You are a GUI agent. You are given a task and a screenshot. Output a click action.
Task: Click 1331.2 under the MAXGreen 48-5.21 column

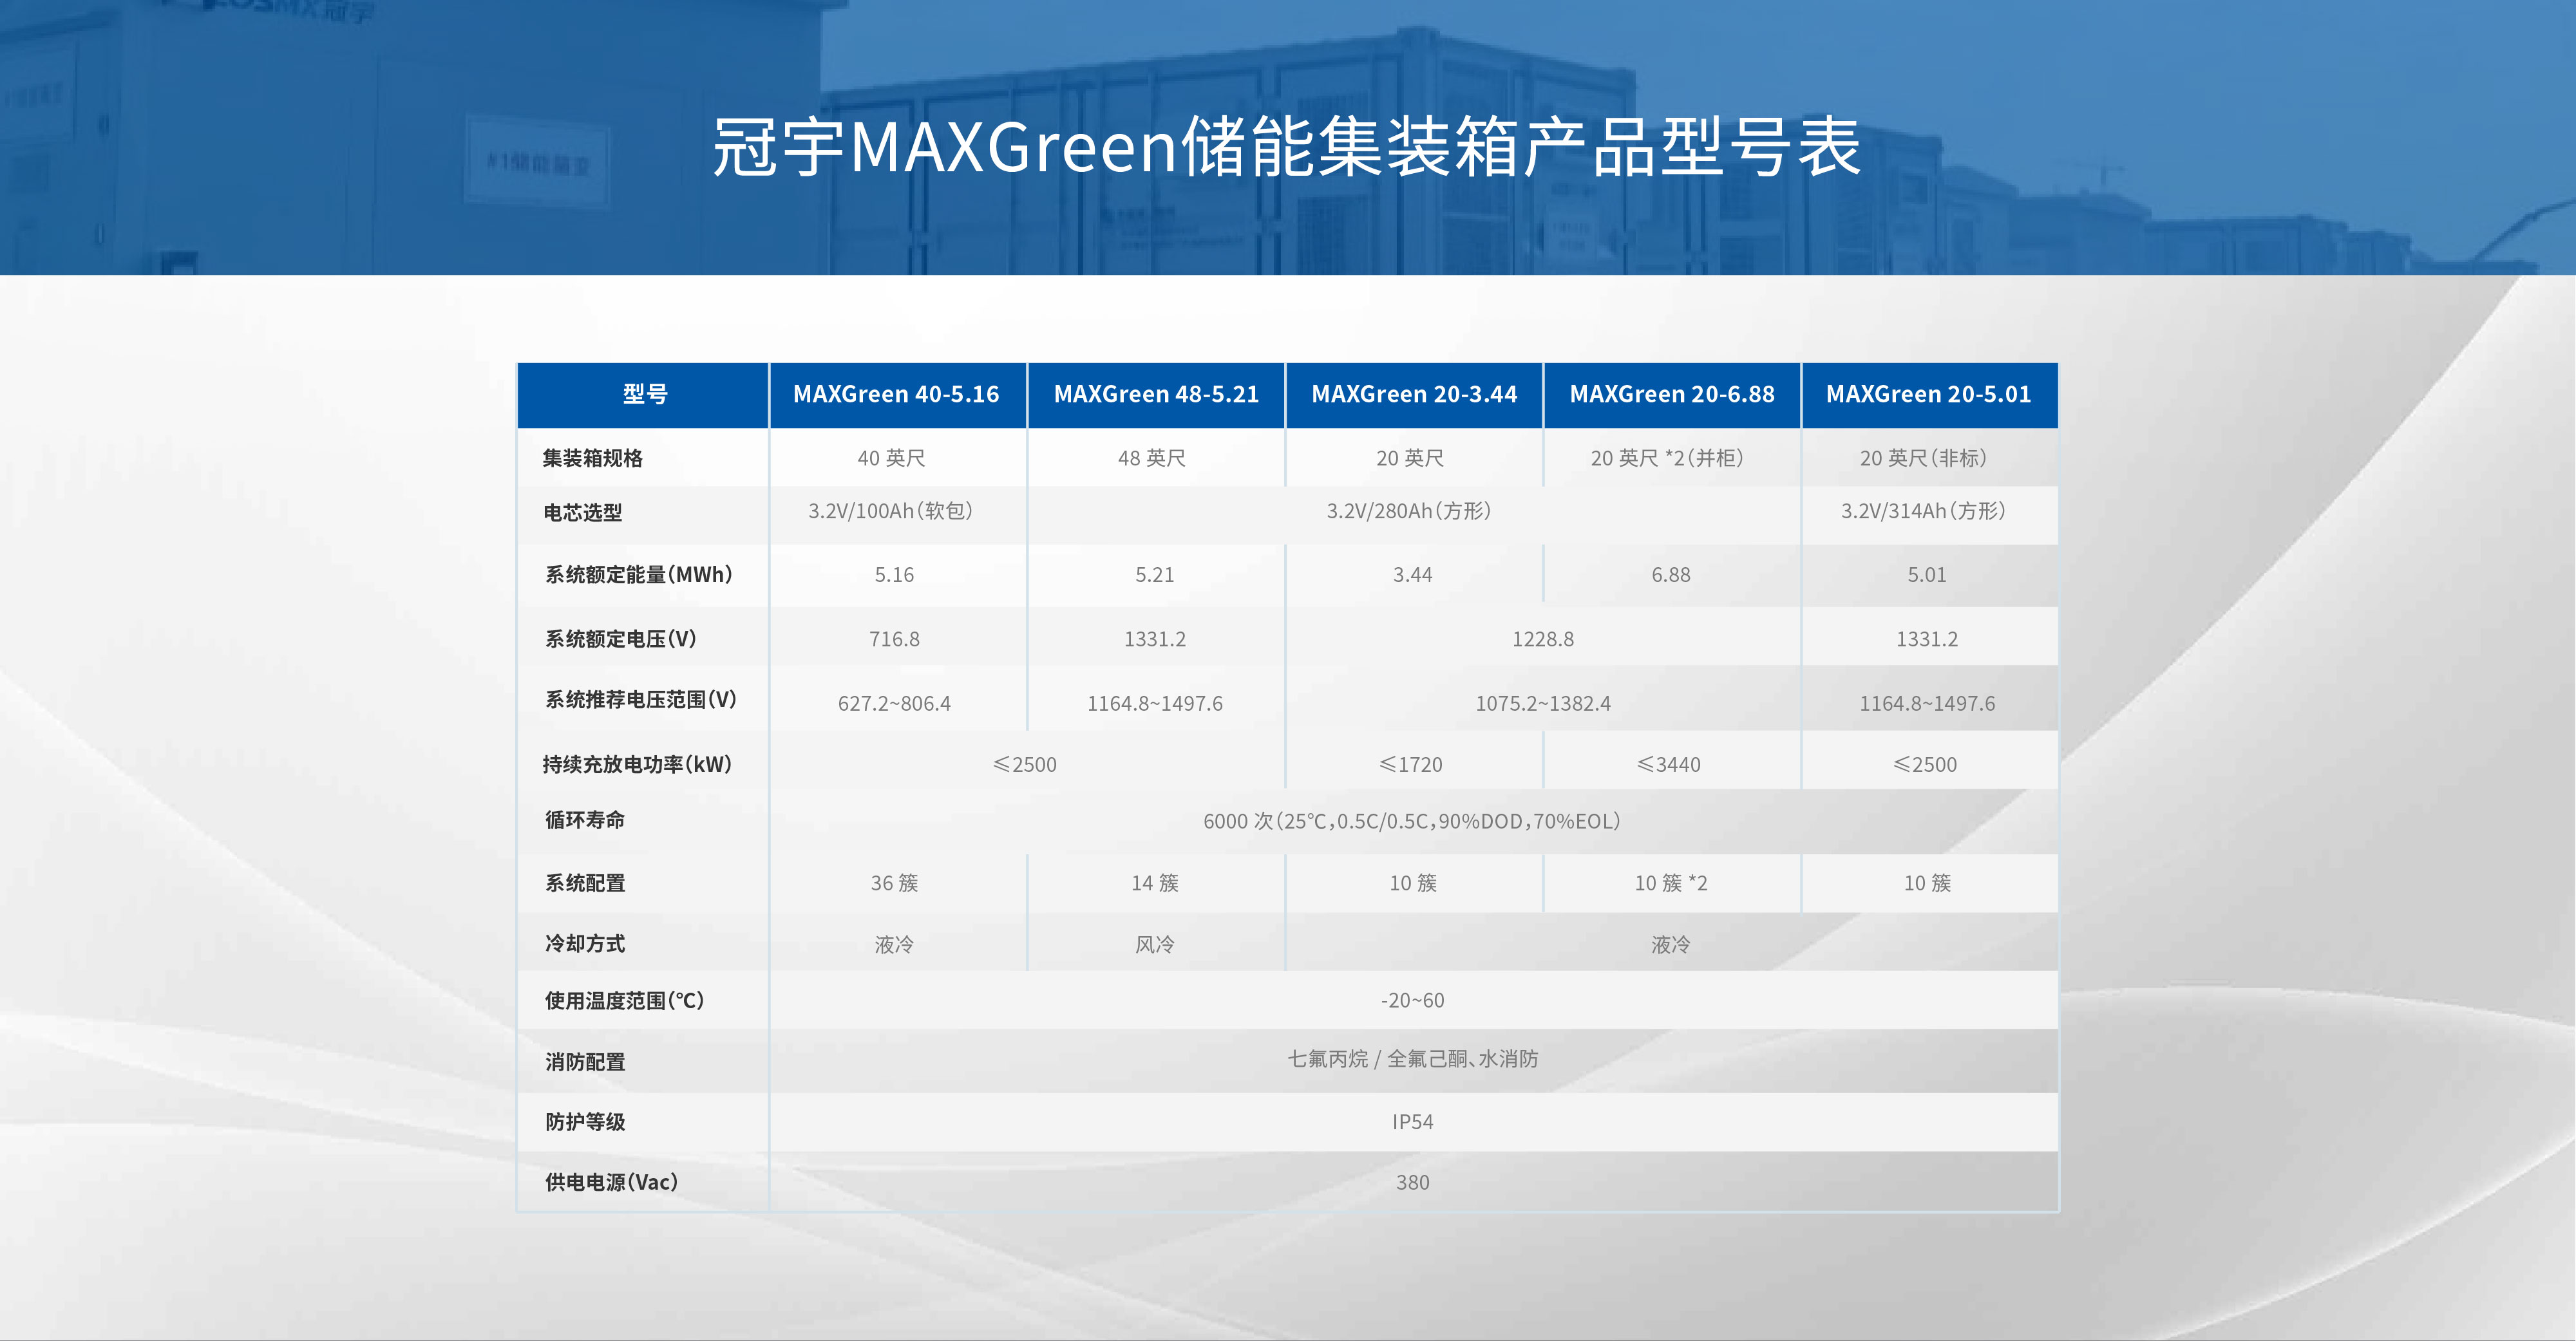1155,639
